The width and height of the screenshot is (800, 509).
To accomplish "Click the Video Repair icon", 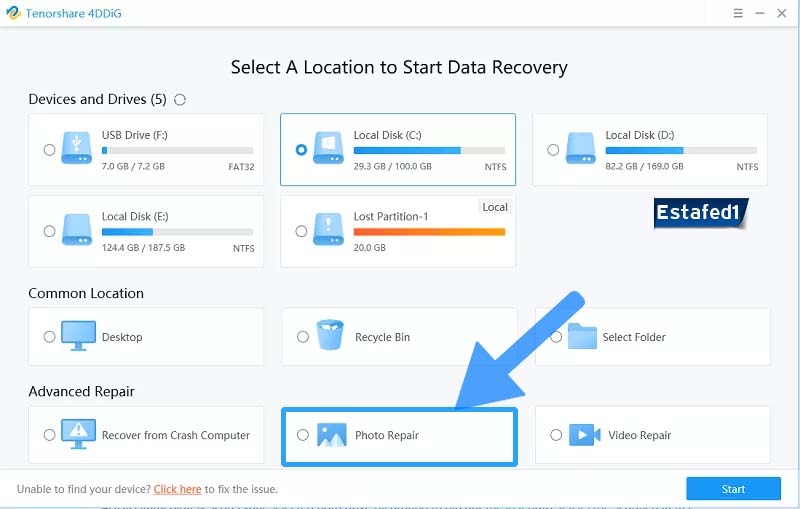I will point(582,435).
